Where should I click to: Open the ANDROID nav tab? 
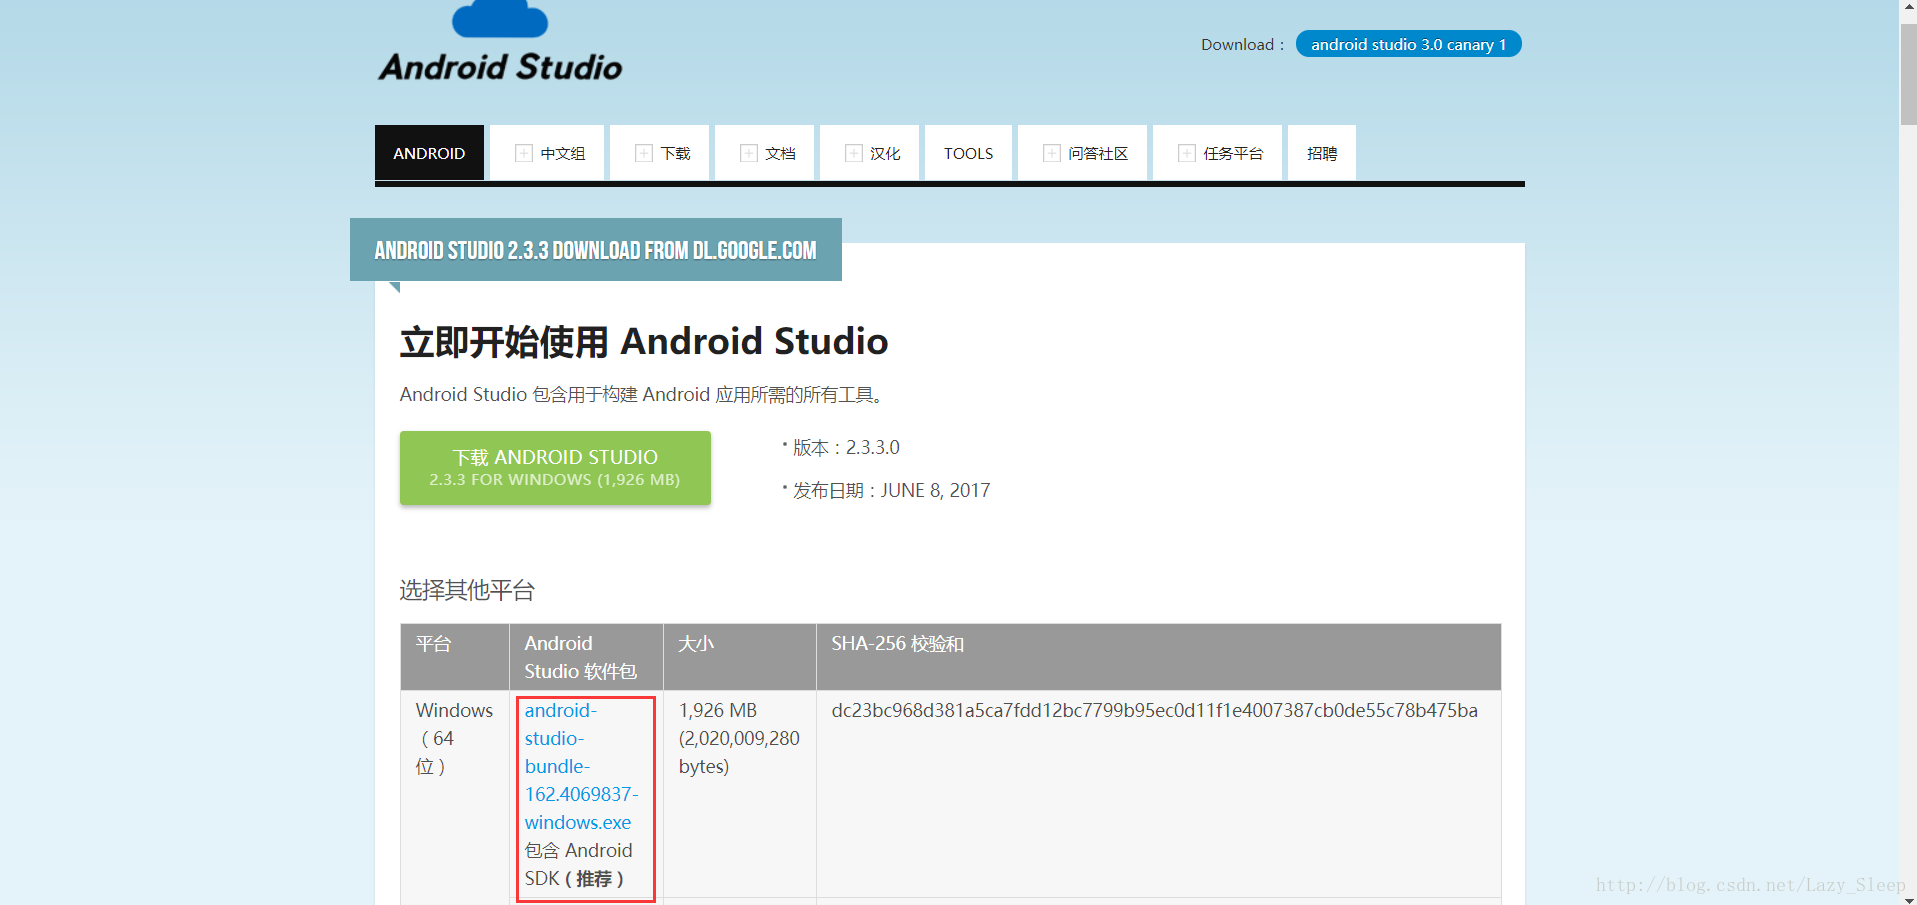click(429, 153)
